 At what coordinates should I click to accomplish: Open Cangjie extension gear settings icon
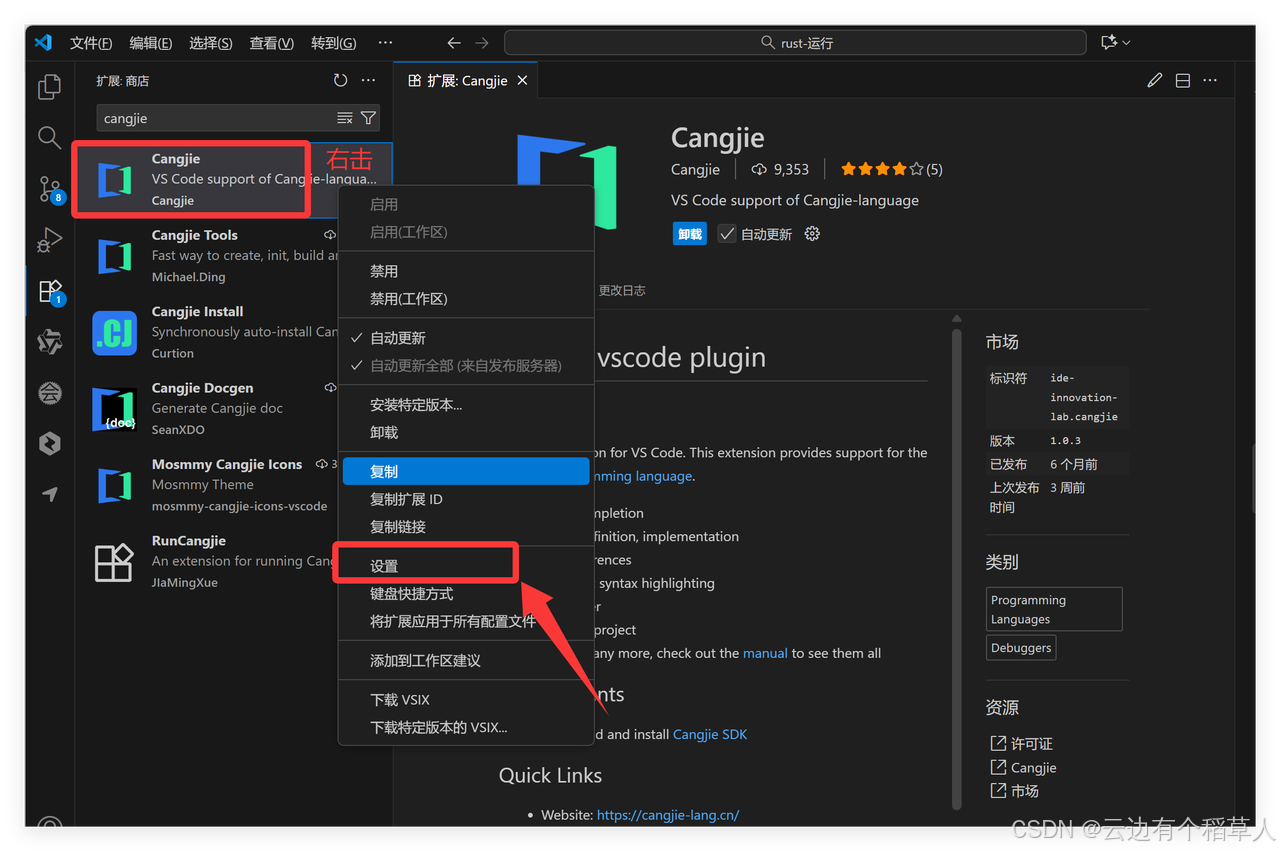coord(812,234)
